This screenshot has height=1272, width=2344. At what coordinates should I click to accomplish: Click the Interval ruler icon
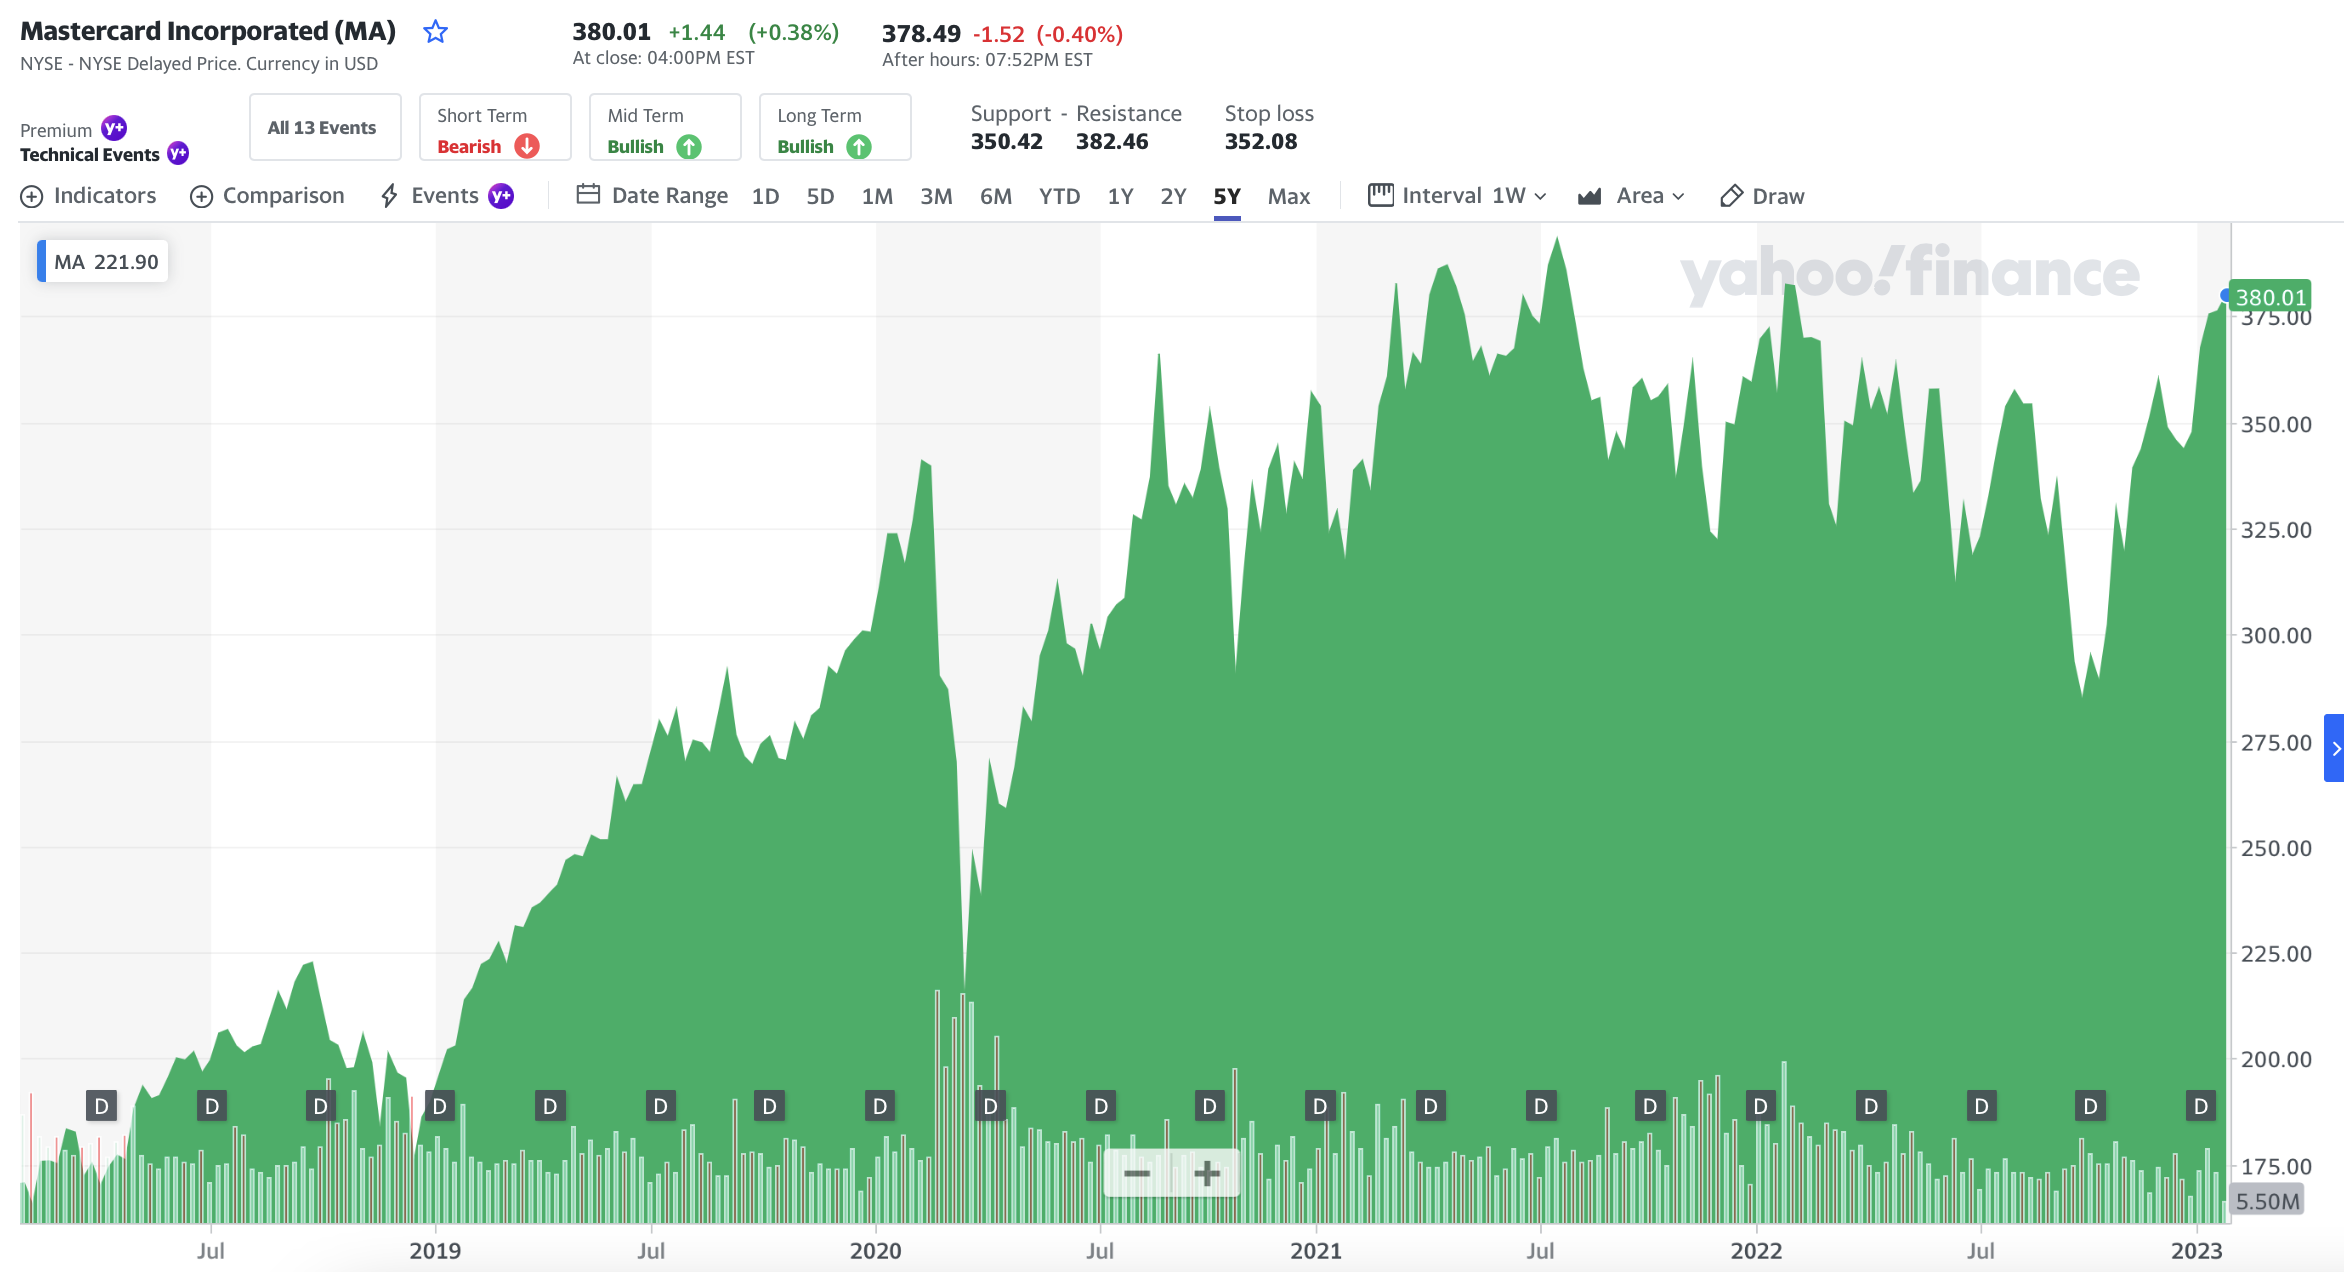click(x=1381, y=195)
